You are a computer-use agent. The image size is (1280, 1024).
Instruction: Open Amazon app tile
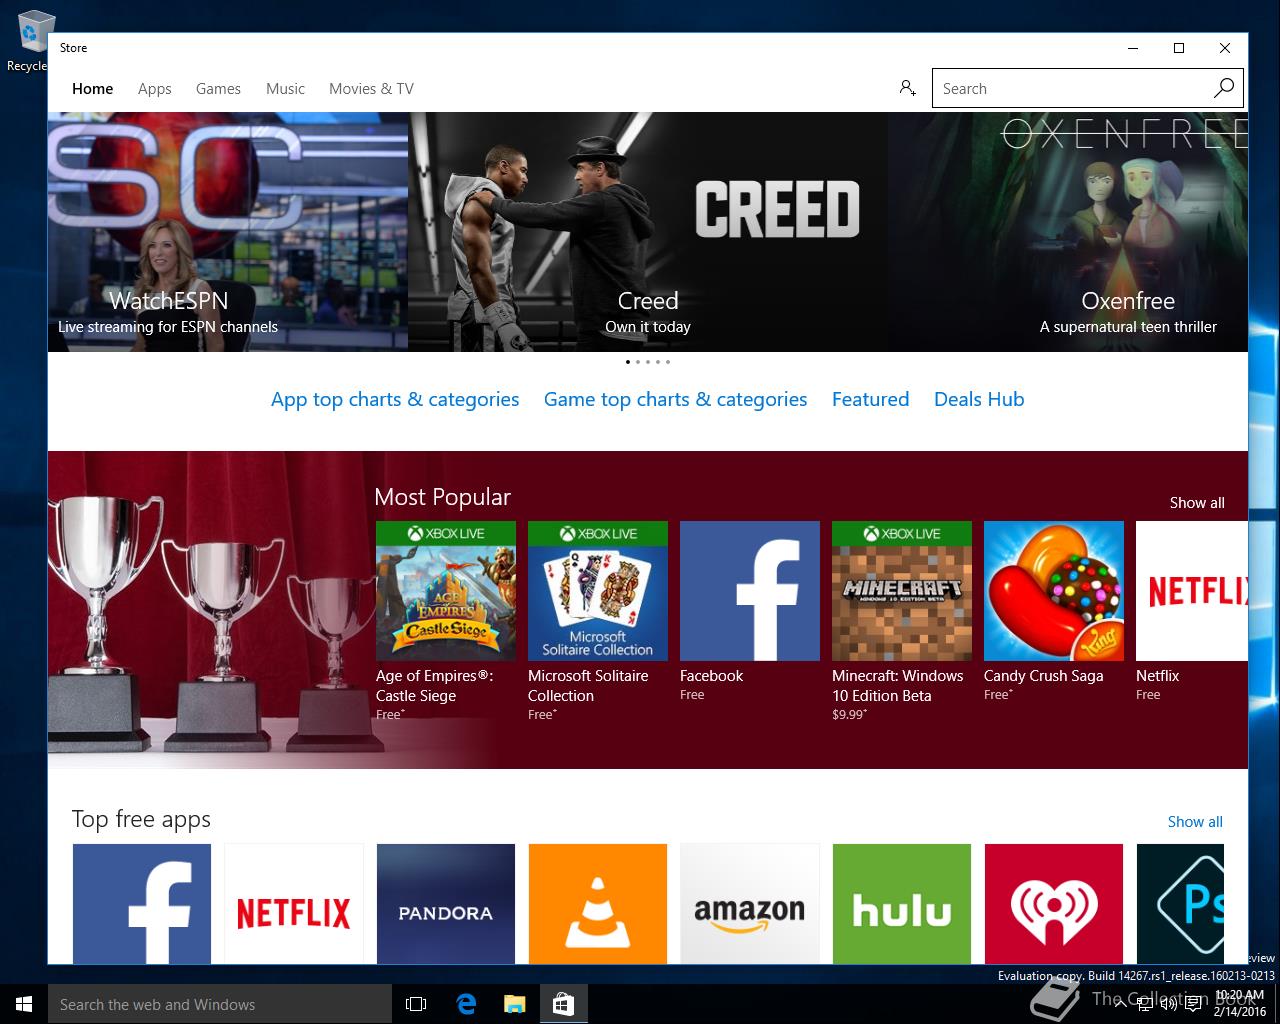[750, 904]
